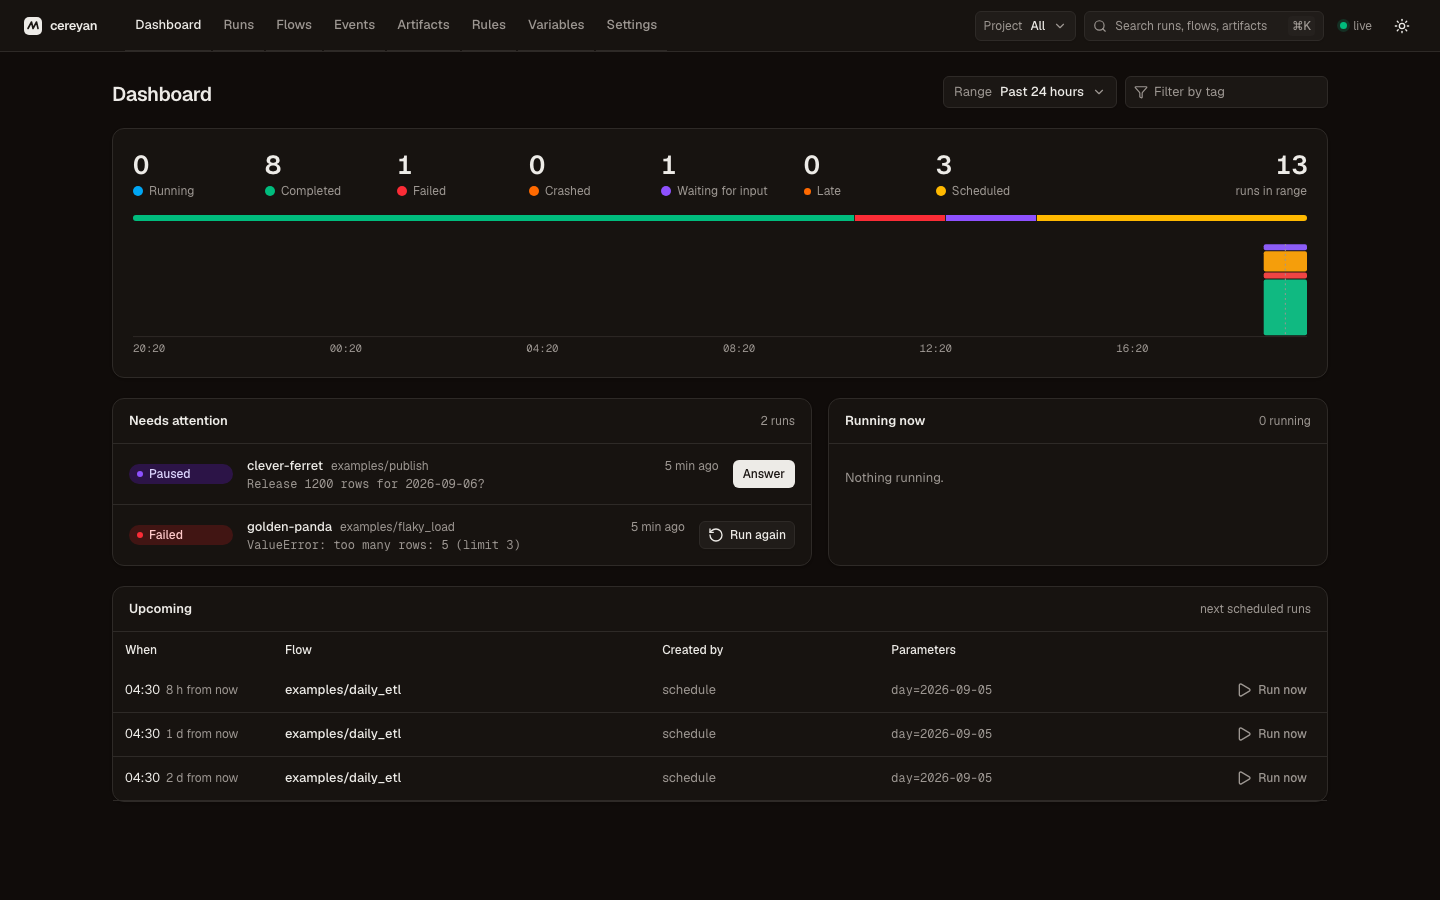
Task: Click the examples/publish flow name
Action: pyautogui.click(x=380, y=466)
